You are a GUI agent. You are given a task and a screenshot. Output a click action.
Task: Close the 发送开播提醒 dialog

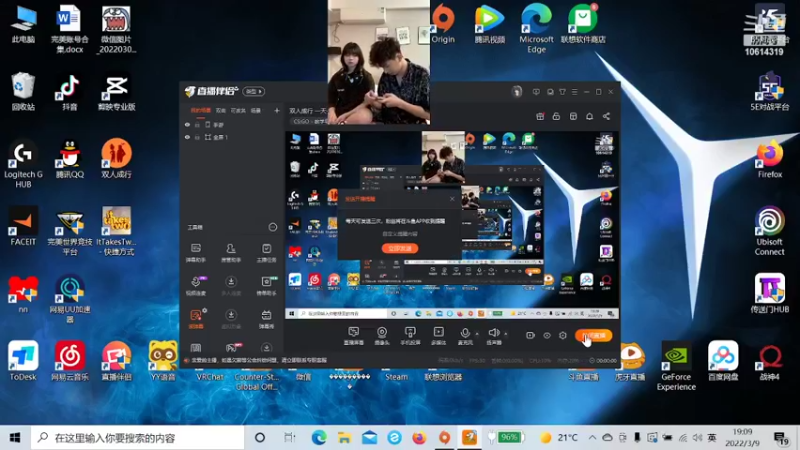[x=452, y=198]
